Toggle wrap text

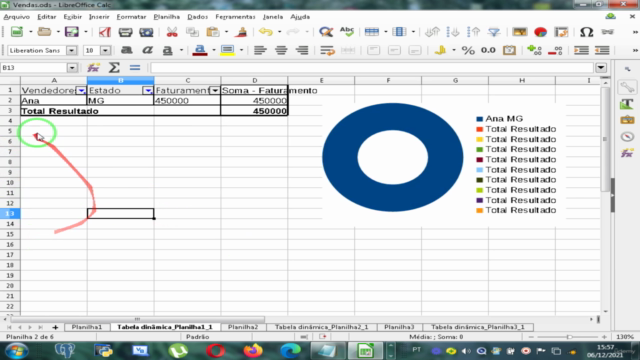coord(327,50)
